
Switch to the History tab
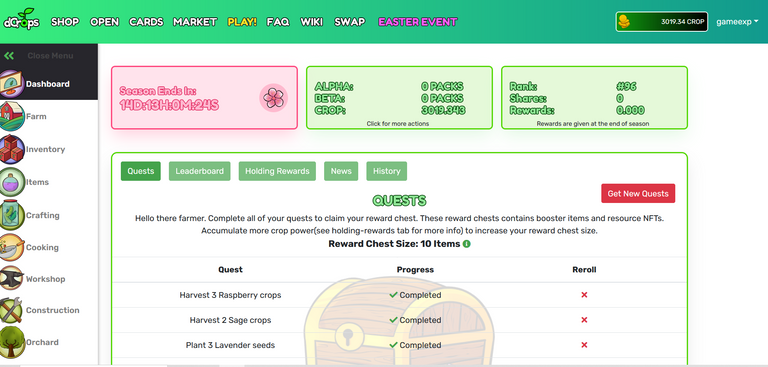point(386,171)
